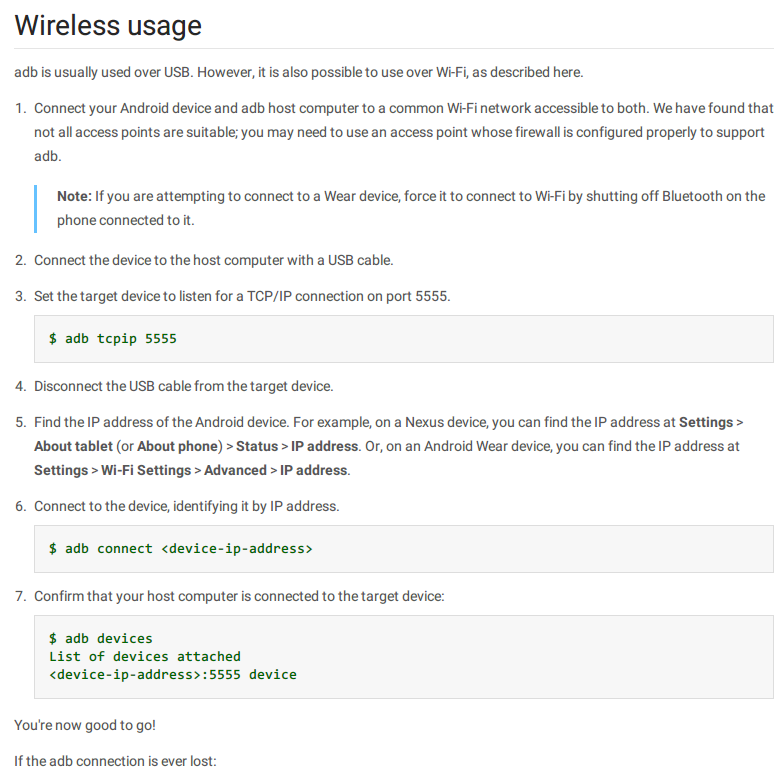The image size is (784, 780).
Task: Click the adb tcpip 5555 command
Action: click(x=113, y=338)
